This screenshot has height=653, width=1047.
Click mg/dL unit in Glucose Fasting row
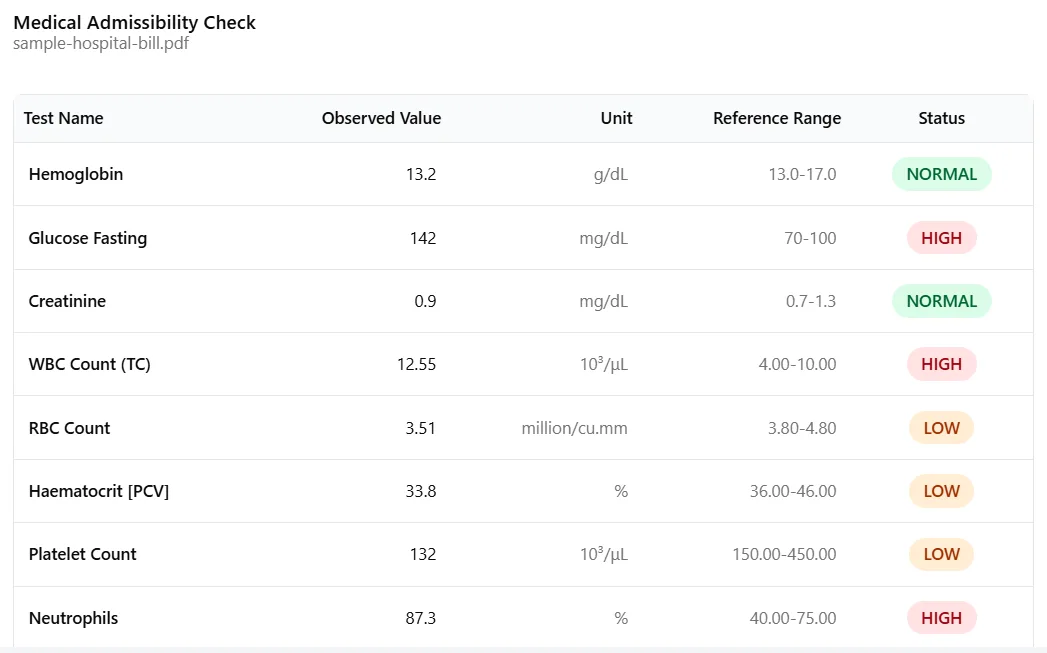point(604,238)
